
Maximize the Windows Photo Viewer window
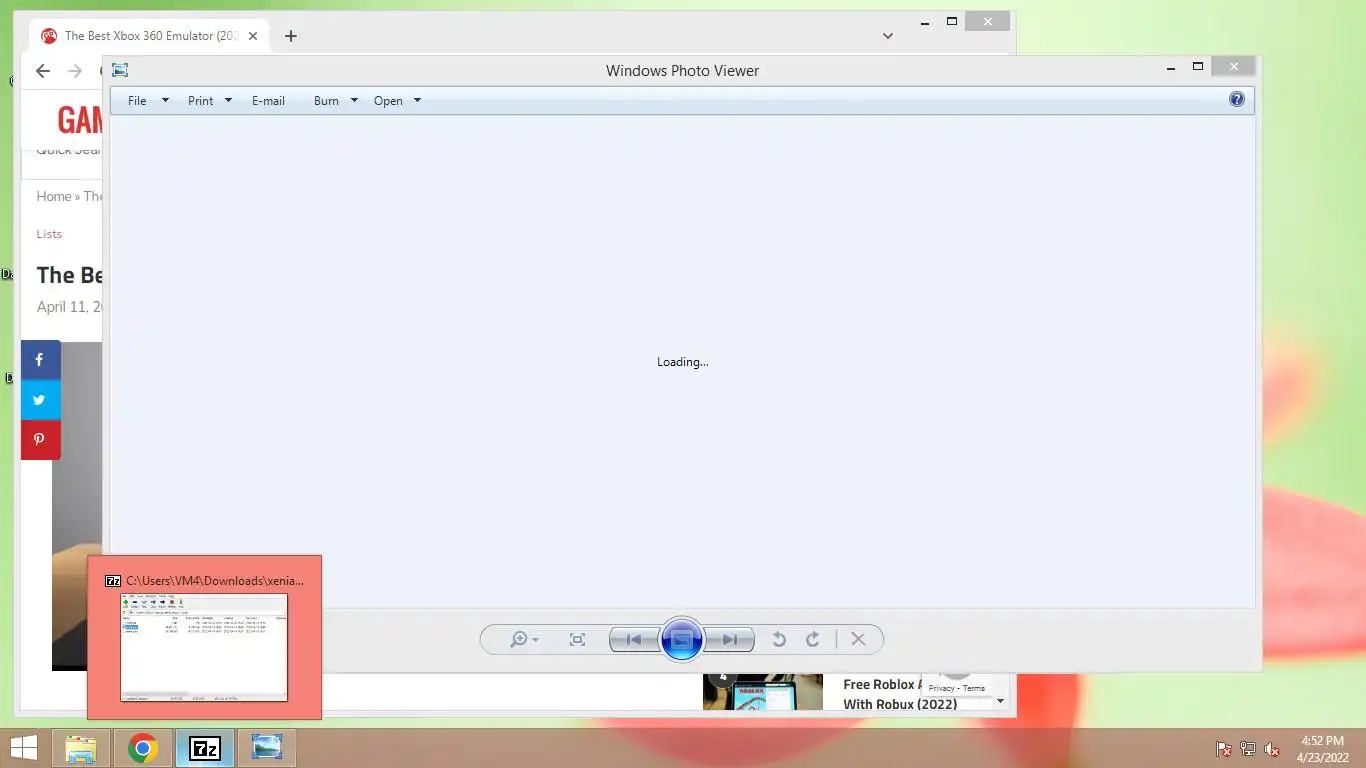(1198, 67)
